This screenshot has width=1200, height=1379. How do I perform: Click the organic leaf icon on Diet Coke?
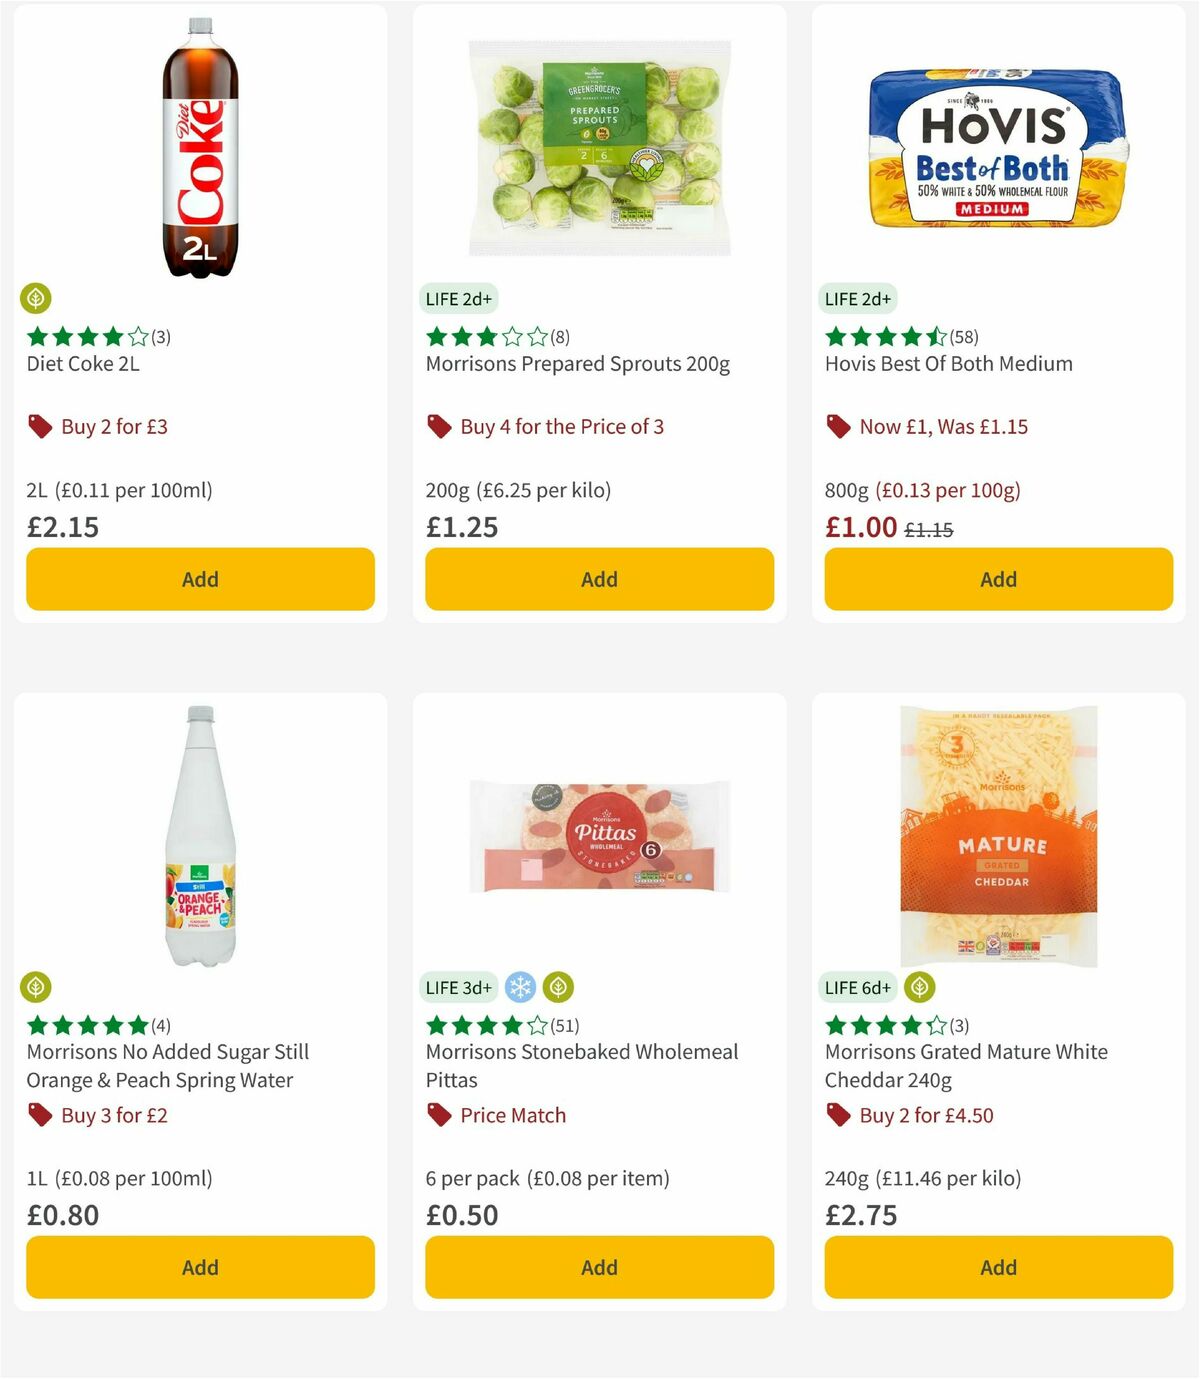point(37,299)
